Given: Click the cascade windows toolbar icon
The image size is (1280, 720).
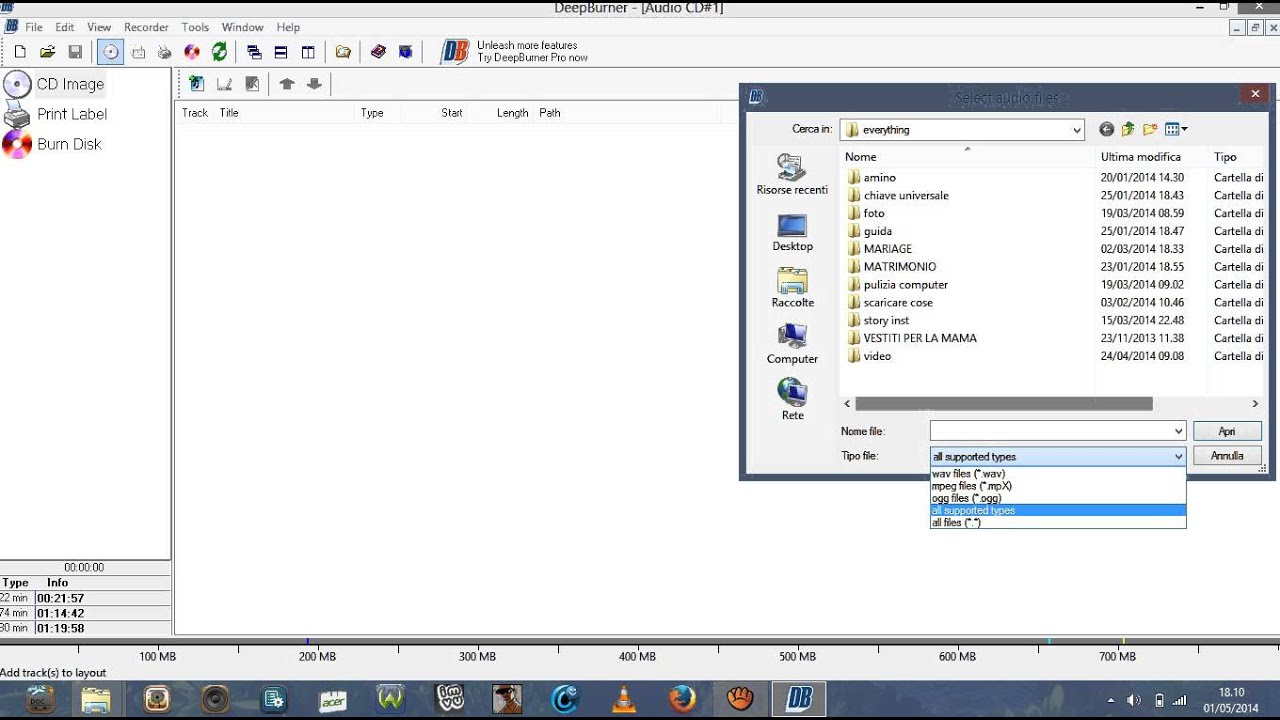Looking at the screenshot, I should tap(254, 52).
